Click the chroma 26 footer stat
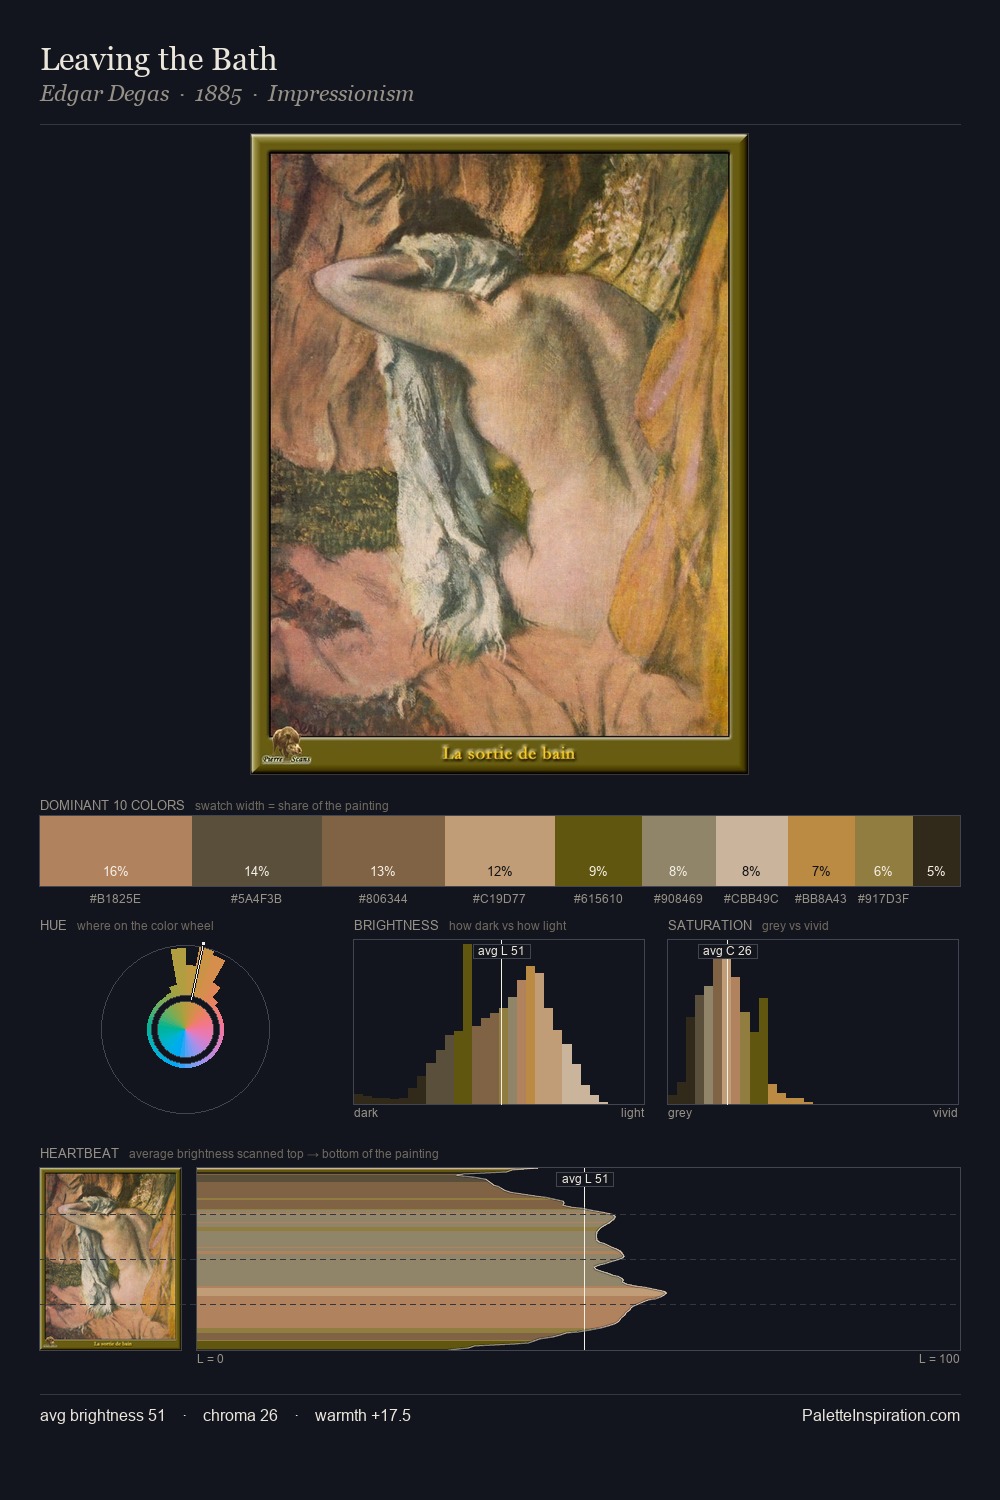Image resolution: width=1000 pixels, height=1500 pixels. pyautogui.click(x=240, y=1415)
